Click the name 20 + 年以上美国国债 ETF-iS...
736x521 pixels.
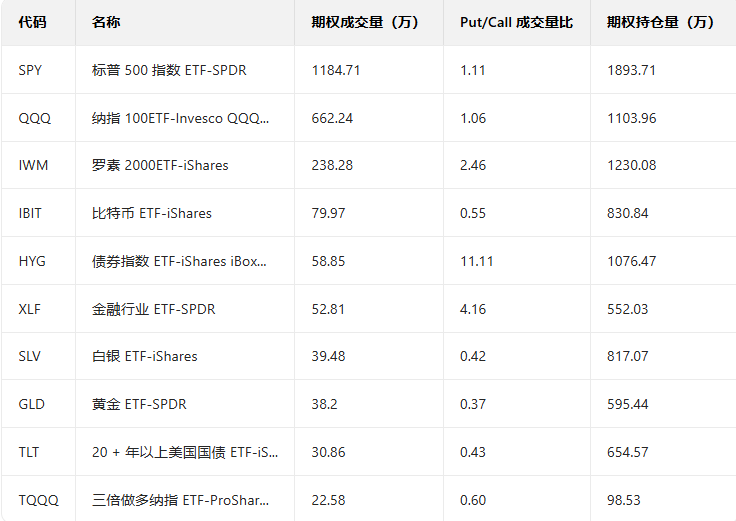(x=185, y=452)
